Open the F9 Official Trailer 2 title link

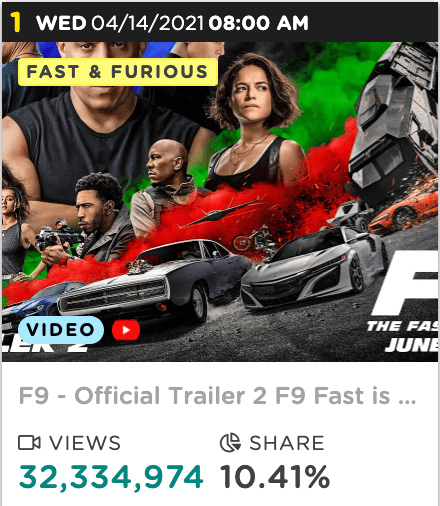coord(217,396)
